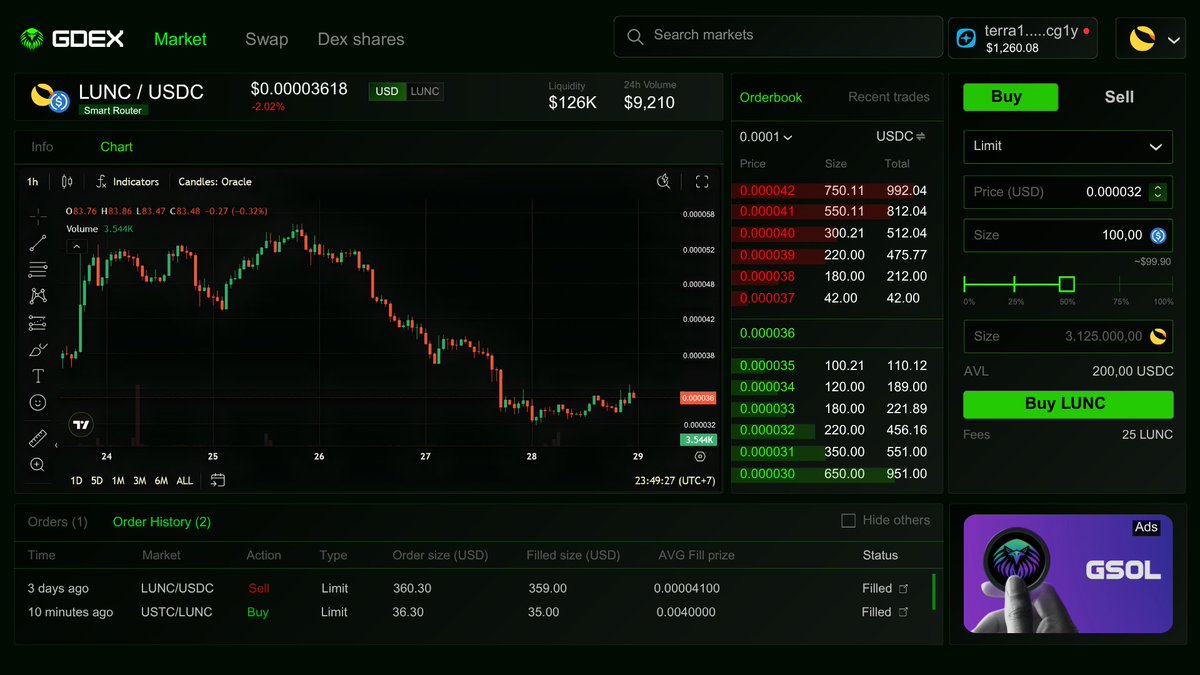Click the USDC swap arrows in the orderbook
This screenshot has width=1200, height=675.
coord(921,137)
